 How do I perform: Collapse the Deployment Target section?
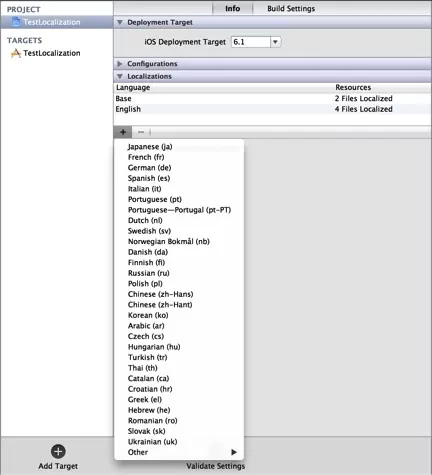[x=120, y=22]
